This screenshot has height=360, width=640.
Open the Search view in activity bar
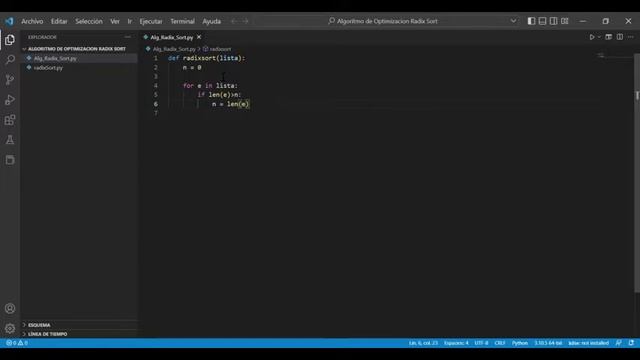pyautogui.click(x=10, y=60)
